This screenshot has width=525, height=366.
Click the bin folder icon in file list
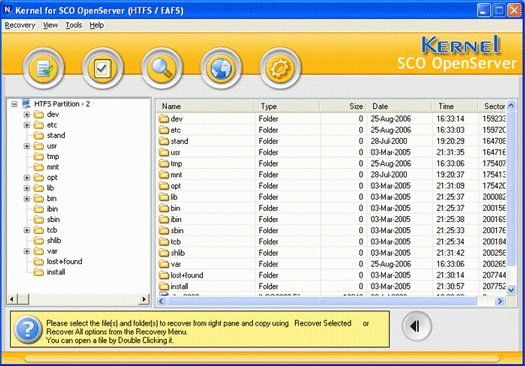(164, 208)
